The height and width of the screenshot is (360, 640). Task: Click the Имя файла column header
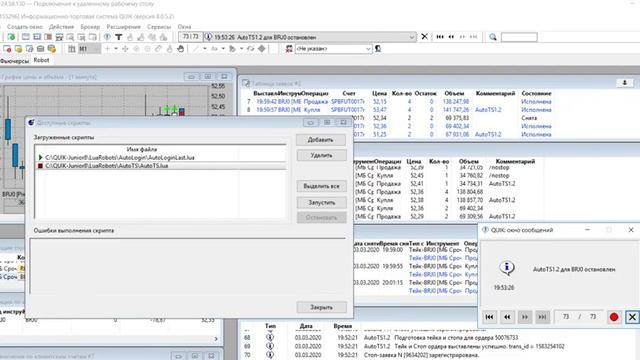(x=142, y=149)
